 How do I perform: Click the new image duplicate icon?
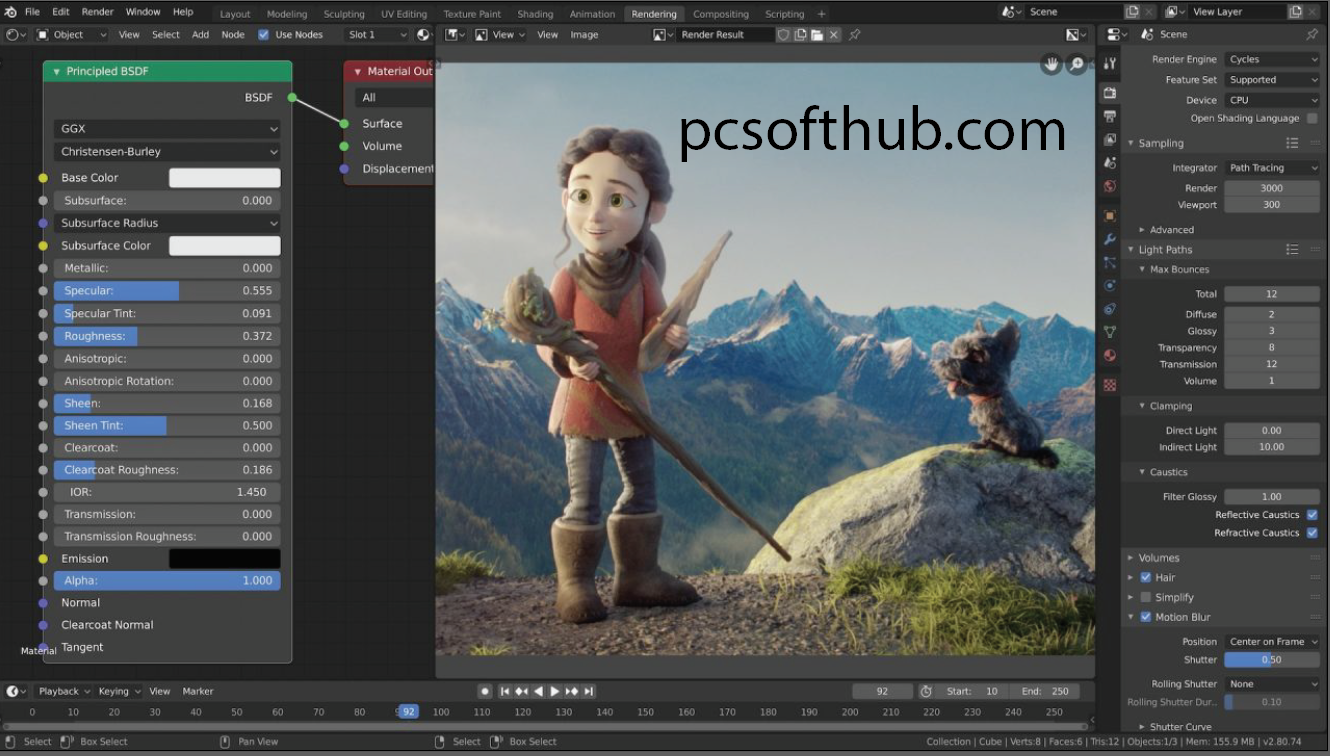click(800, 34)
